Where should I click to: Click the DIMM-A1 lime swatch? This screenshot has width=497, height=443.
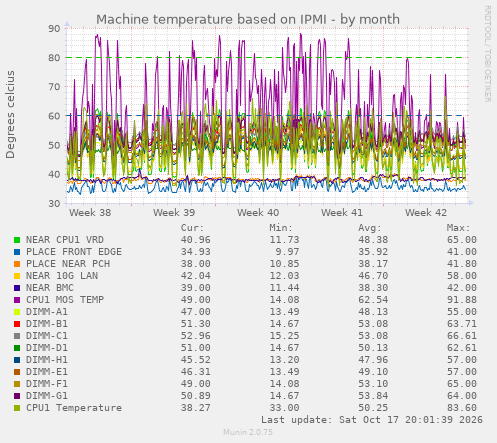17,312
